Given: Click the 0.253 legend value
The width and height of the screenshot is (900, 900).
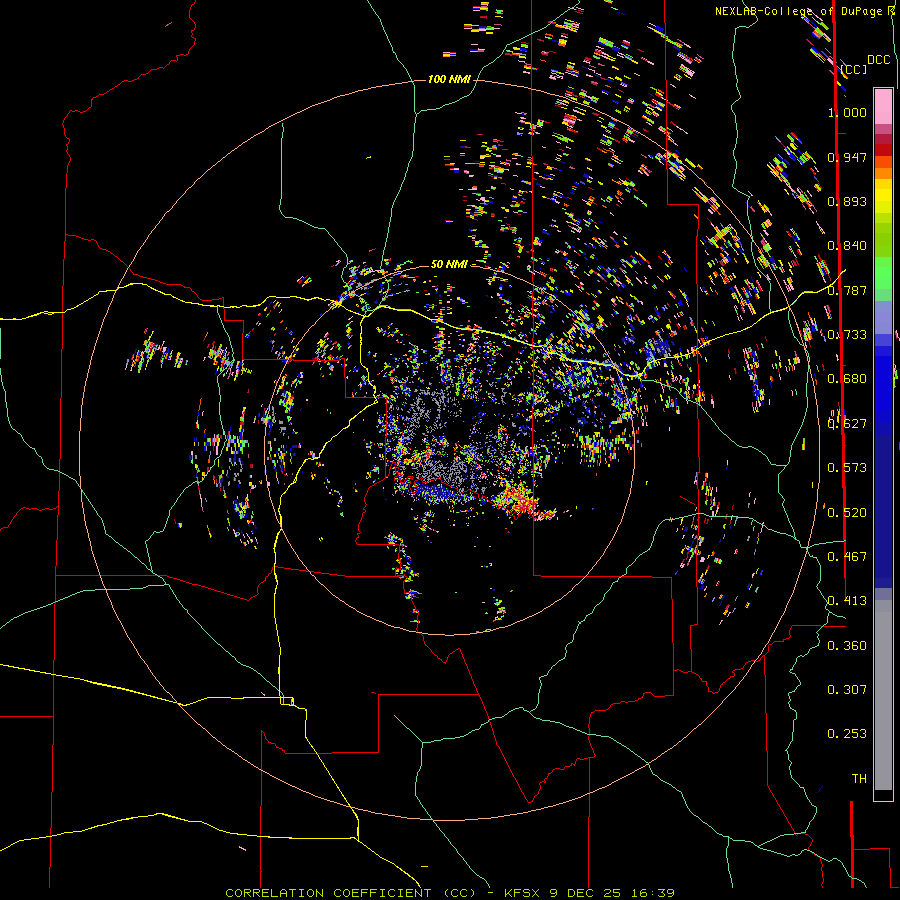Looking at the screenshot, I should click(847, 734).
